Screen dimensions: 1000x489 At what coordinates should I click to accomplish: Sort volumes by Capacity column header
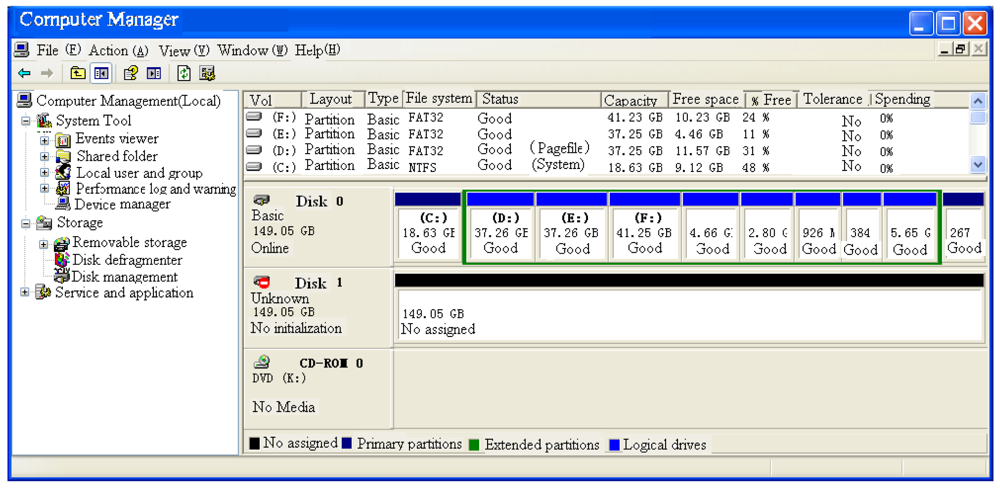[632, 100]
